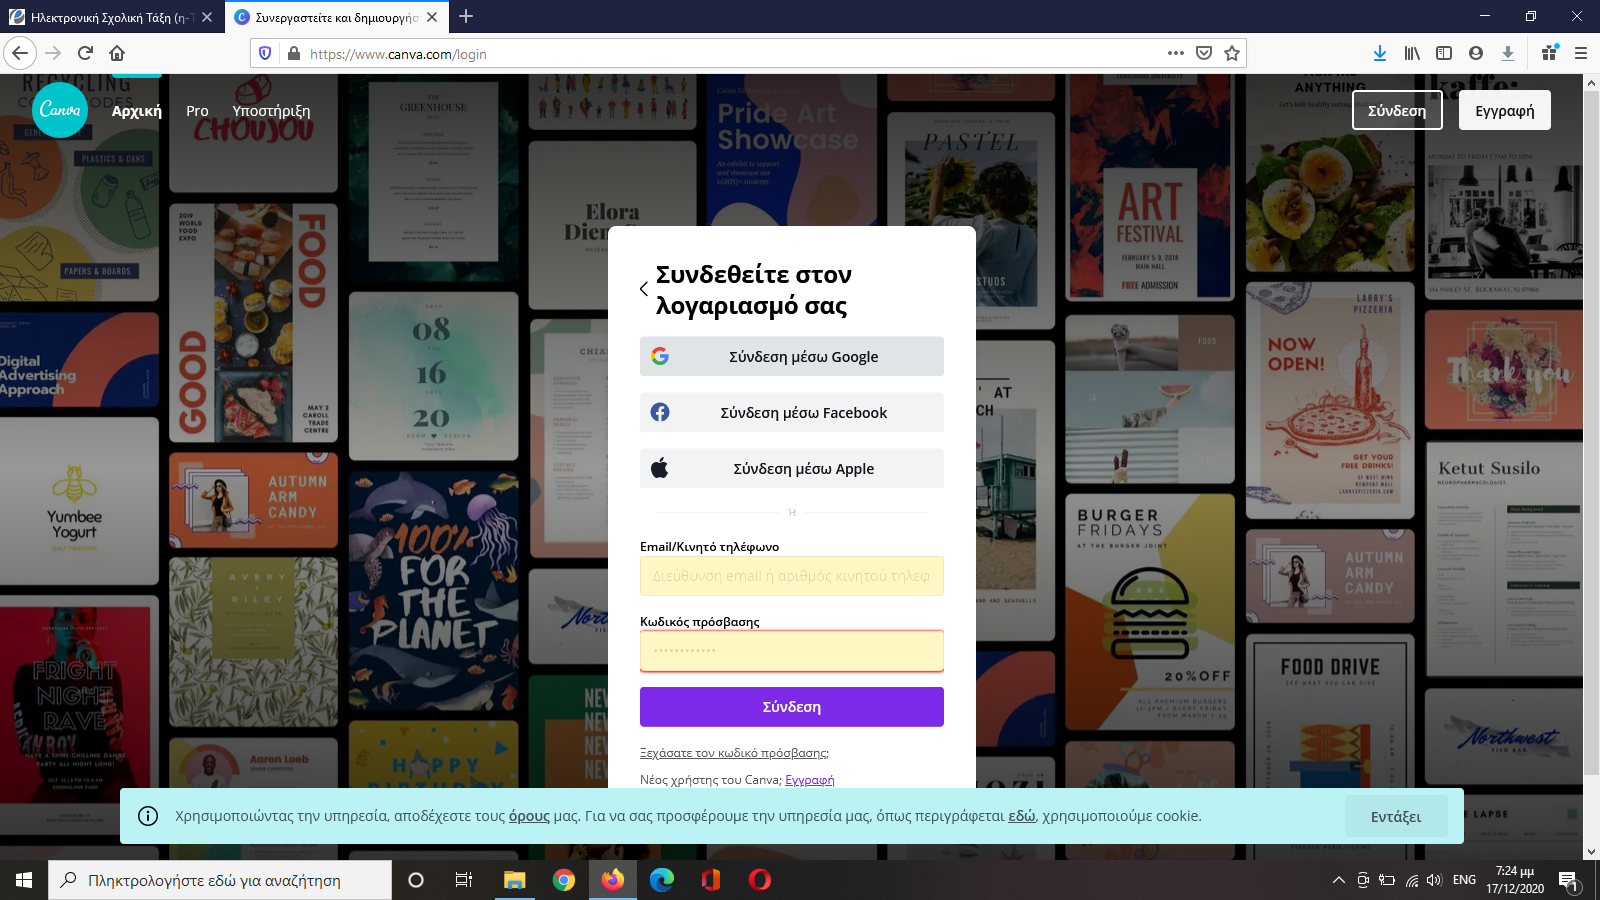Open Microsoft Office from the taskbar
Viewport: 1600px width, 900px height.
pyautogui.click(x=711, y=880)
